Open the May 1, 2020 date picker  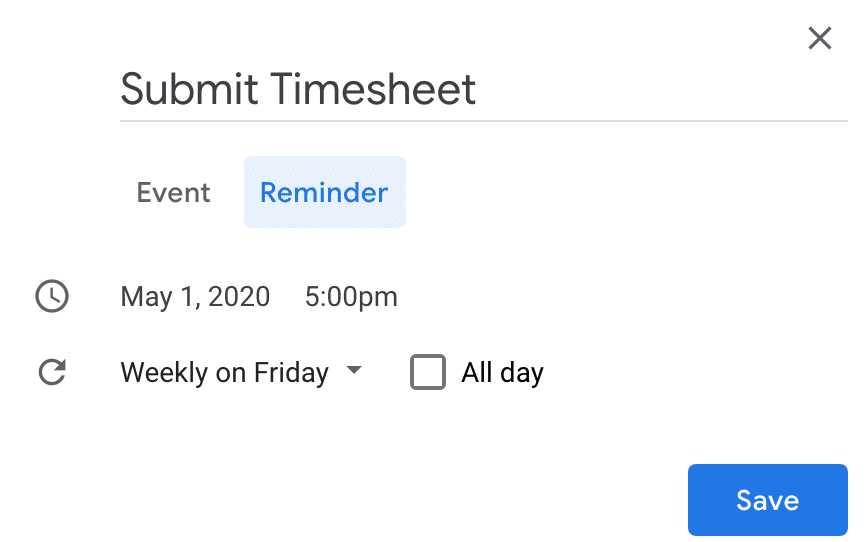pos(195,297)
